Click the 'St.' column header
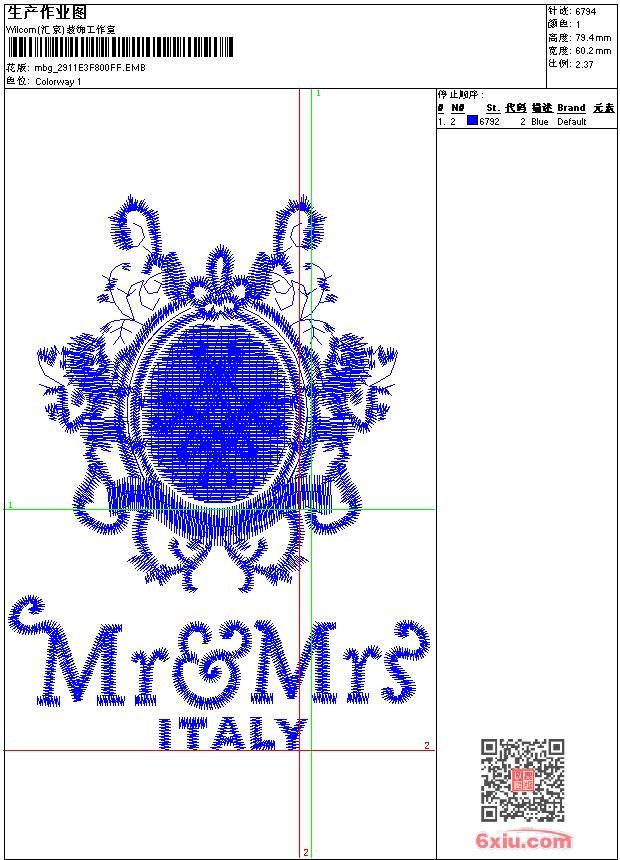The width and height of the screenshot is (620, 860). (x=493, y=108)
